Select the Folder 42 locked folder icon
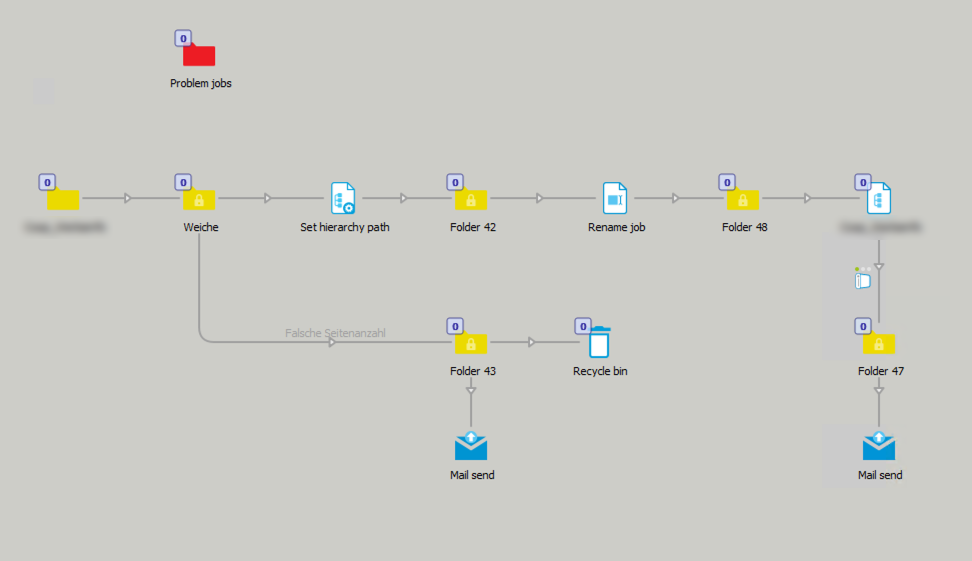The image size is (972, 561). coord(471,198)
